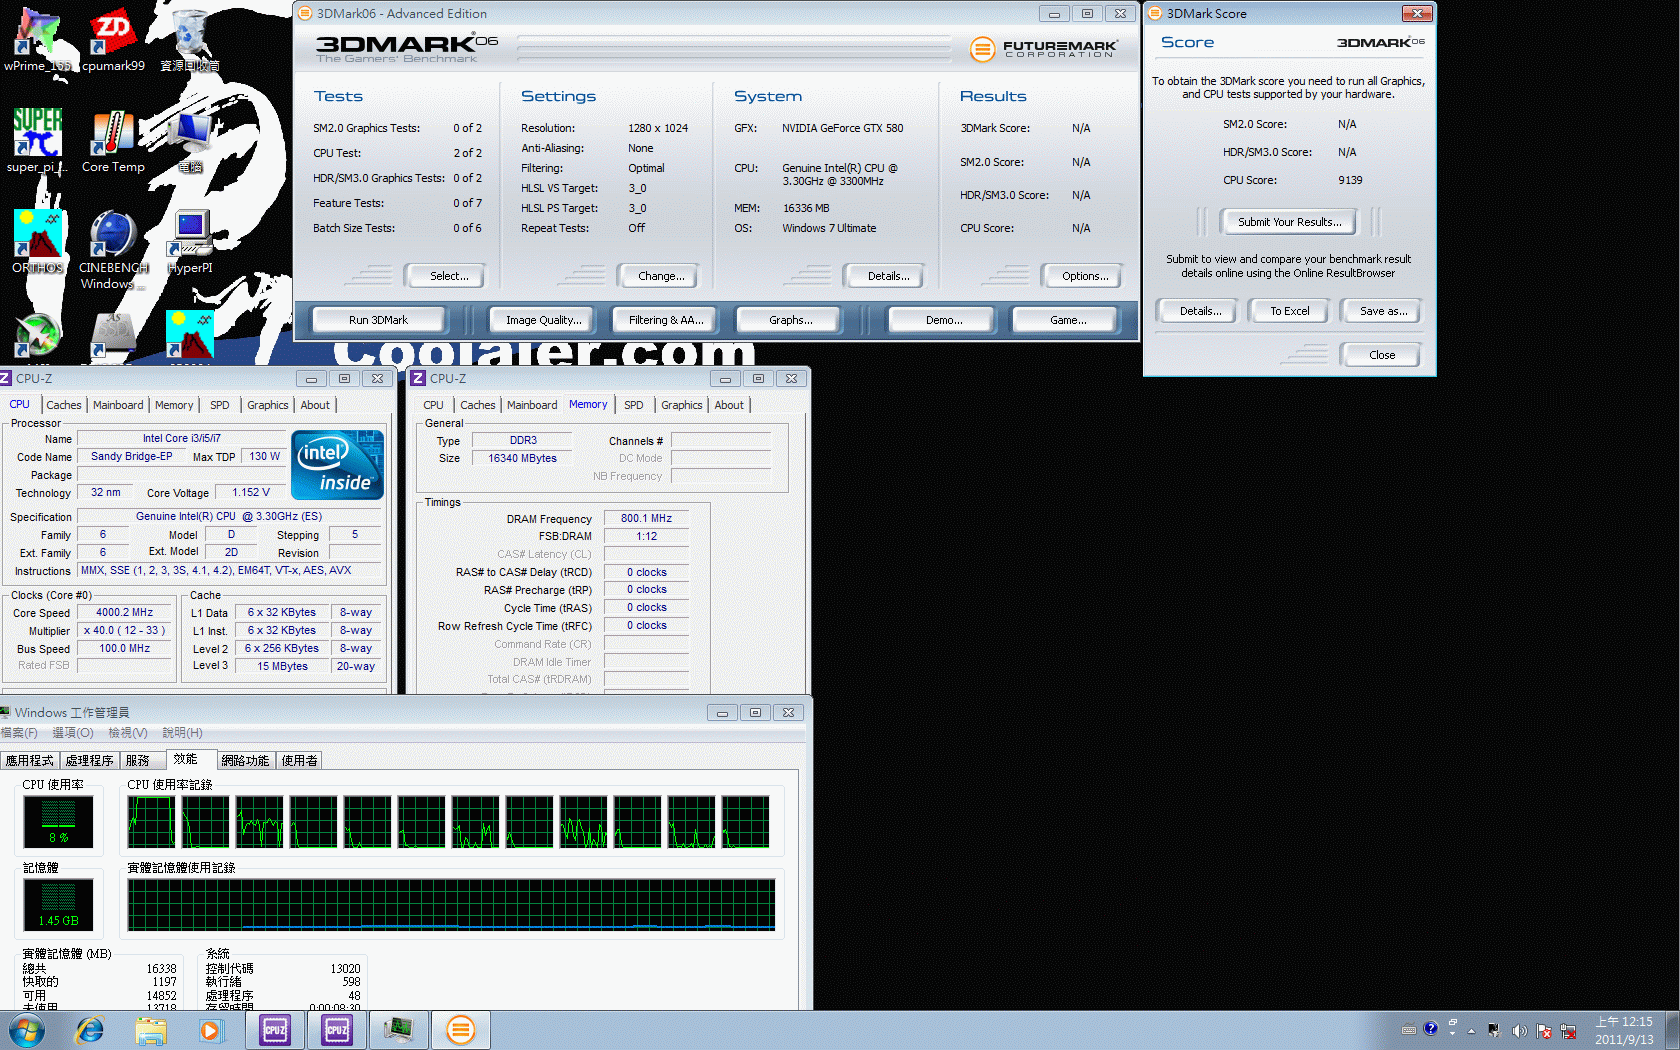1680x1050 pixels.
Task: Open the cpumark99 desktop icon
Action: coord(113,40)
